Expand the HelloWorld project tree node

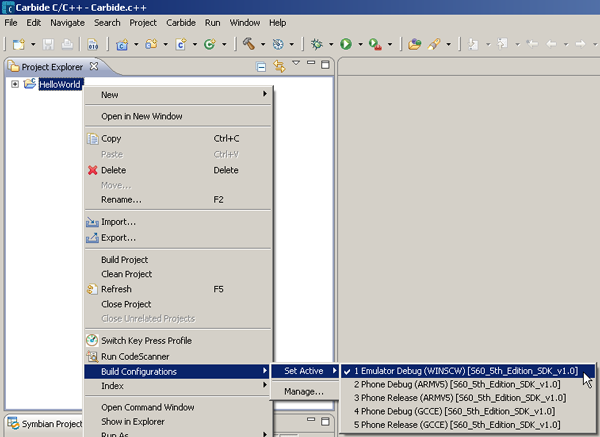coord(15,84)
